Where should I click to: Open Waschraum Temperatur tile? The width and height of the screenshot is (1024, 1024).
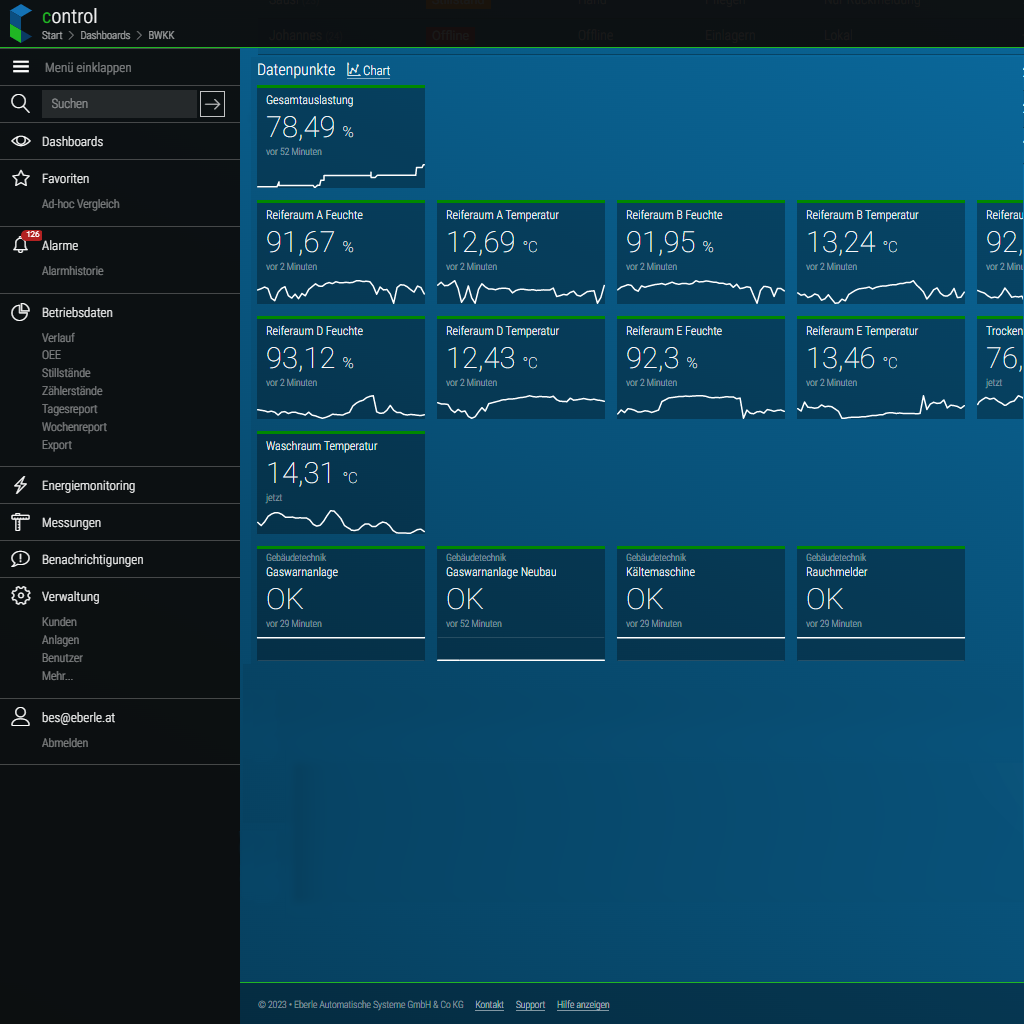pos(341,483)
